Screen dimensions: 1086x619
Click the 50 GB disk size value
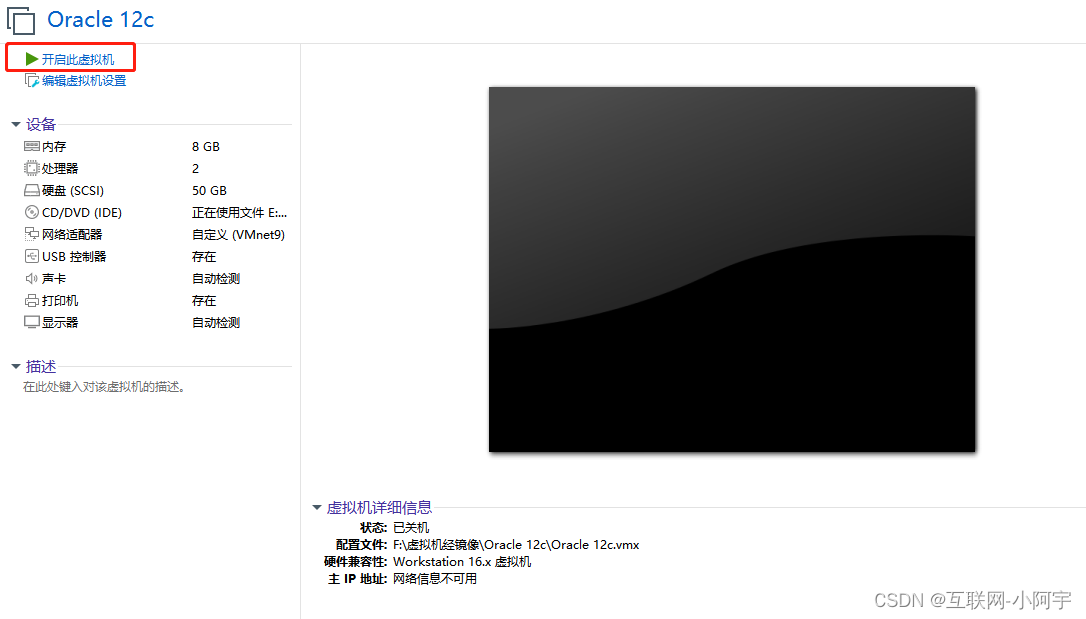pos(209,190)
